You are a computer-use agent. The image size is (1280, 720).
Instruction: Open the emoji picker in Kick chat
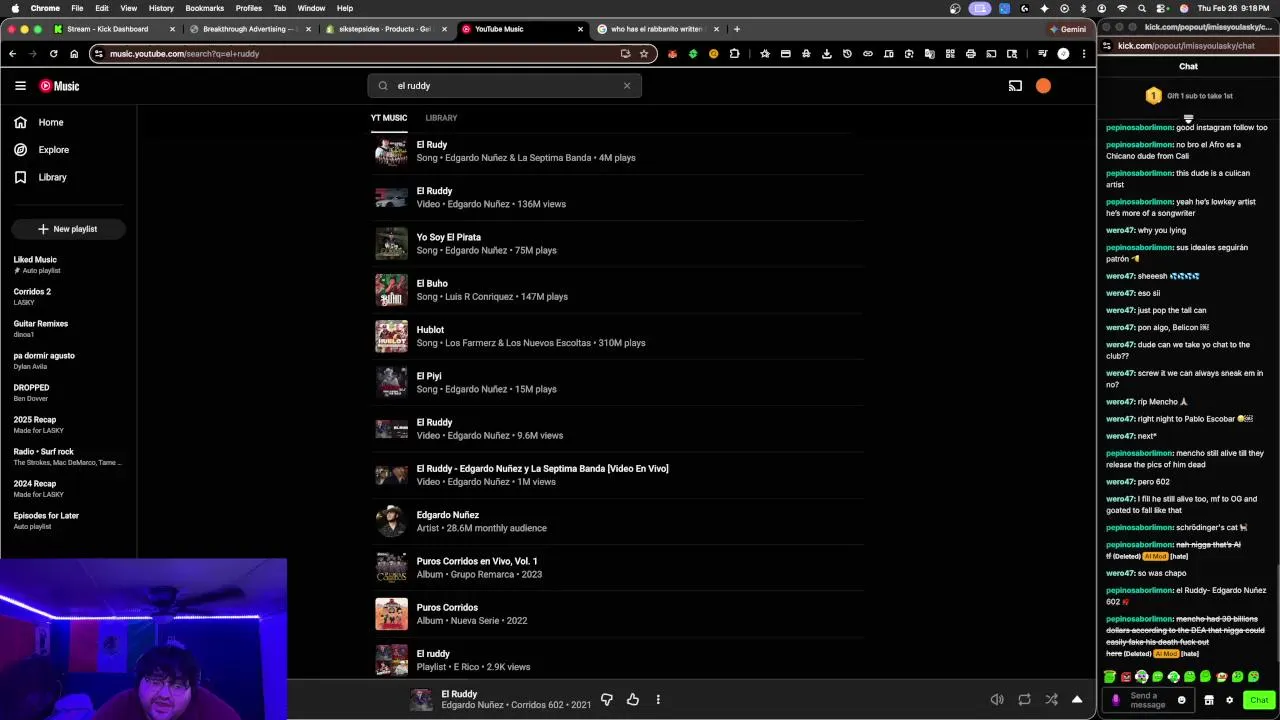click(1181, 700)
